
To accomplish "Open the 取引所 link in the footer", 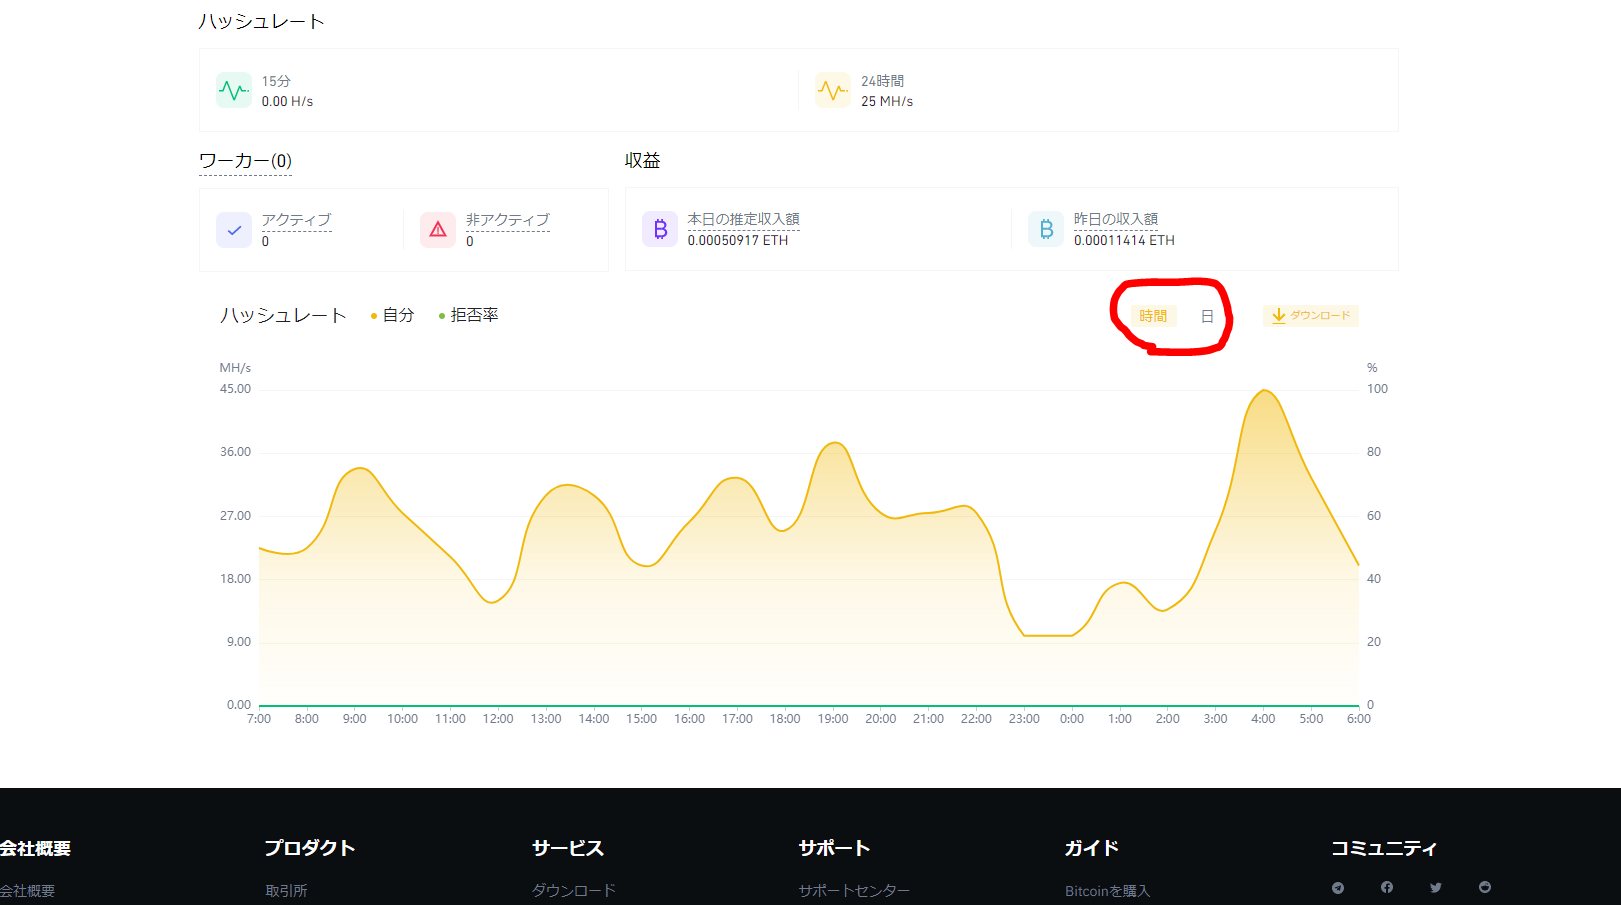I will pyautogui.click(x=286, y=890).
